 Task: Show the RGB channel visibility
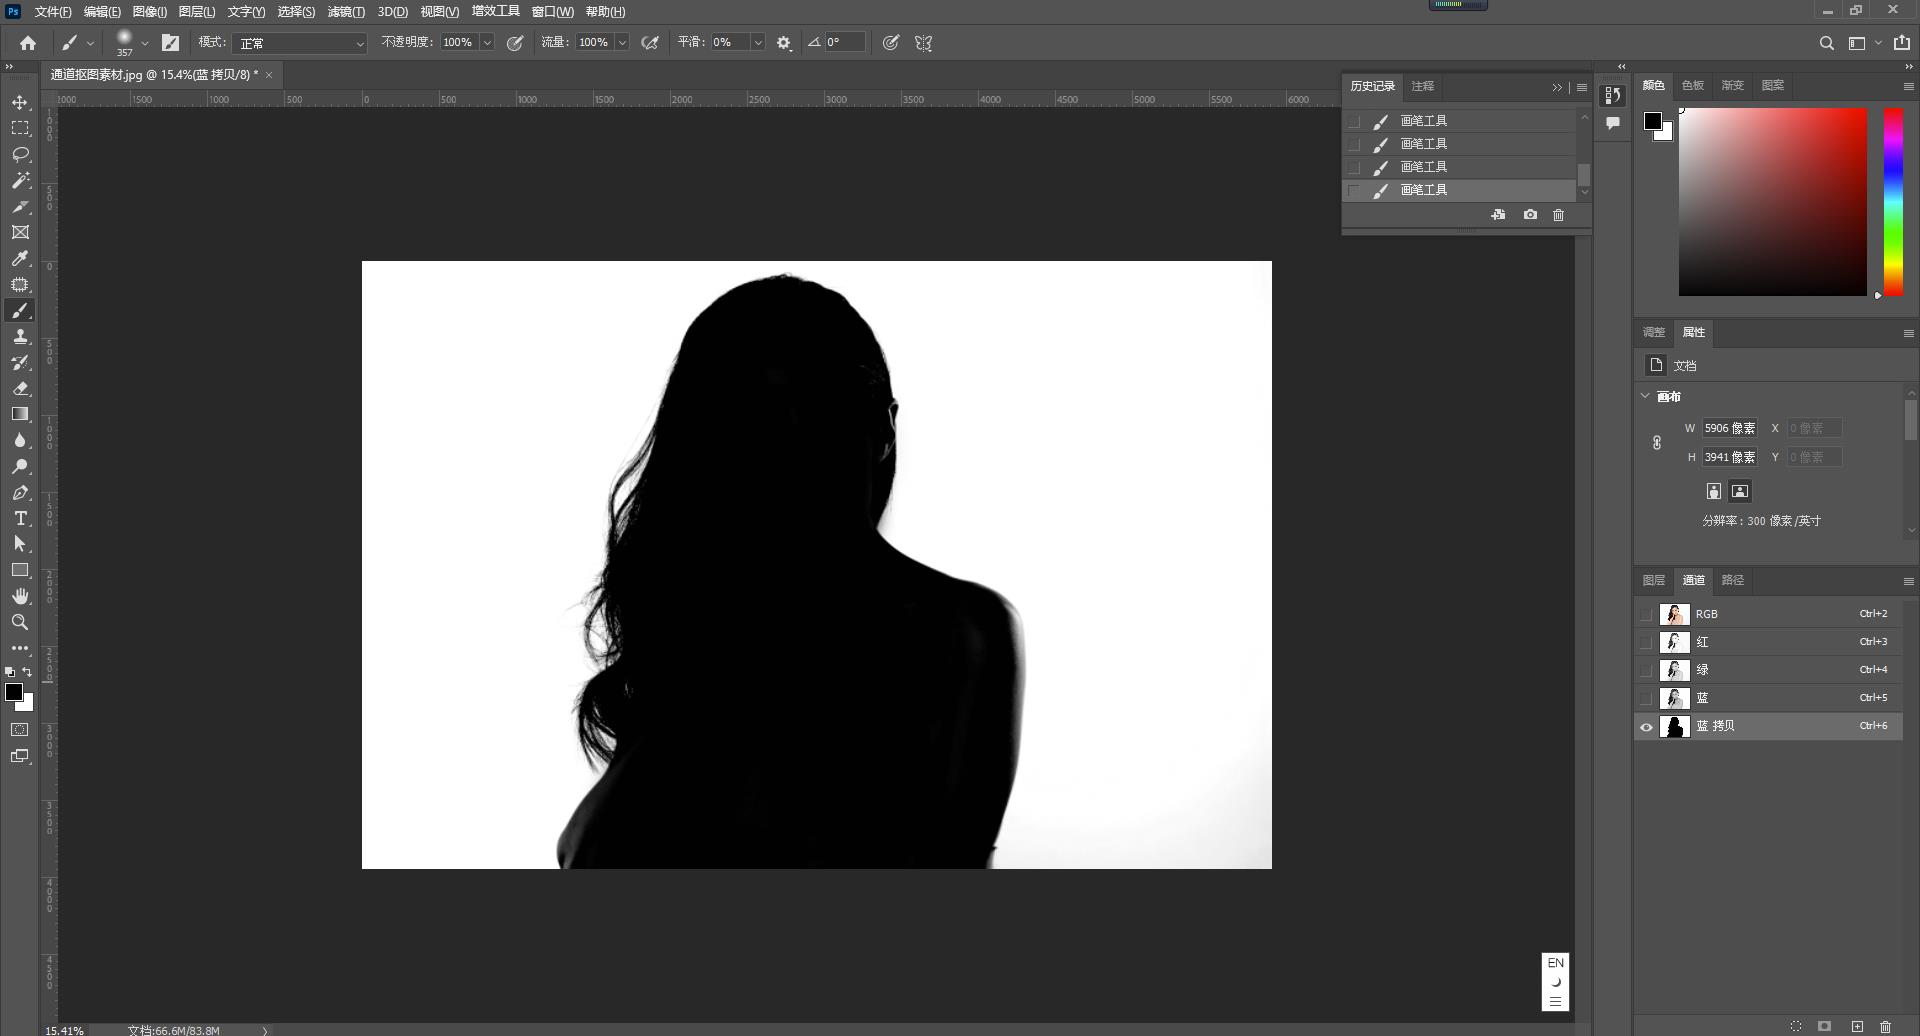click(1646, 614)
